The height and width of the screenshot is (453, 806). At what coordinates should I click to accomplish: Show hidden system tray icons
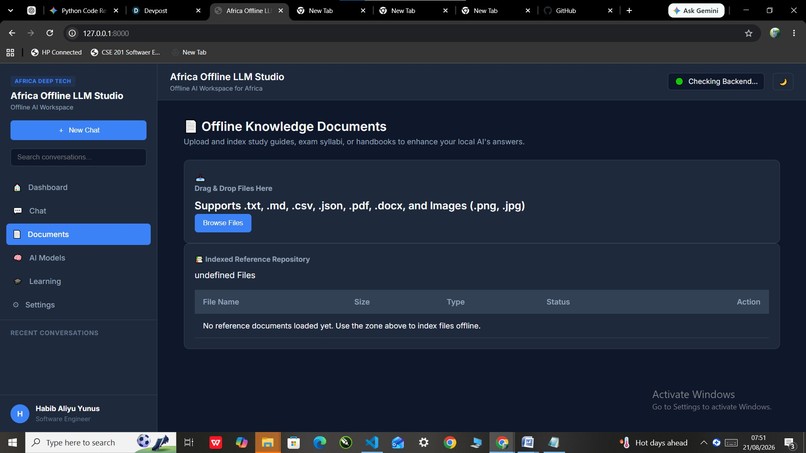click(703, 442)
